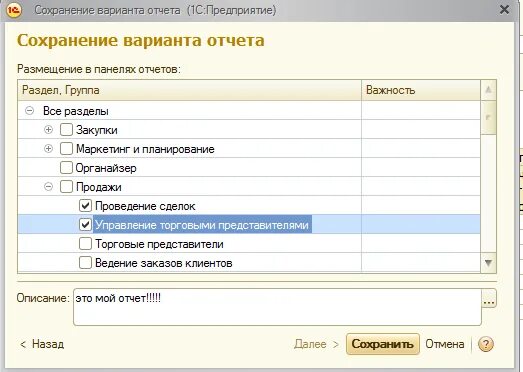Image resolution: width=523 pixels, height=372 pixels.
Task: Click Важность cell of Управление торговыми представителями
Action: pyautogui.click(x=421, y=224)
